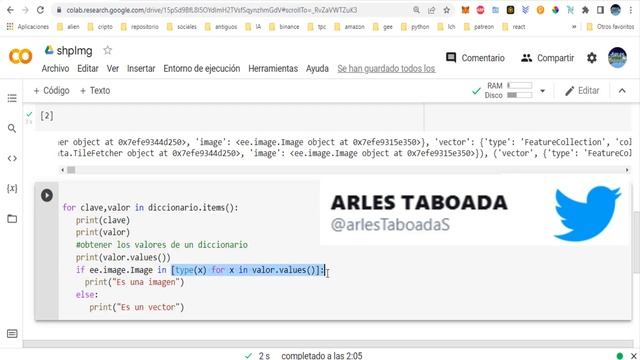The width and height of the screenshot is (640, 360).
Task: Open the search (find and replace) sidebar icon
Action: (x=12, y=129)
